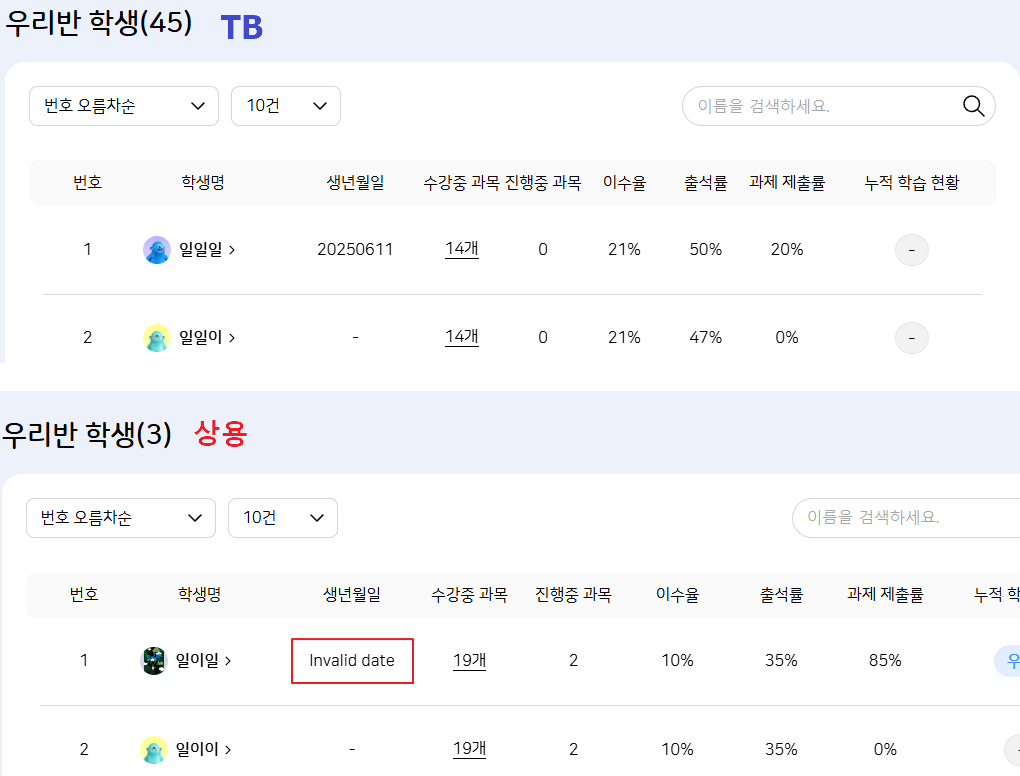The image size is (1020, 776).
Task: Click 일일일 avatar in TB list
Action: click(x=157, y=250)
